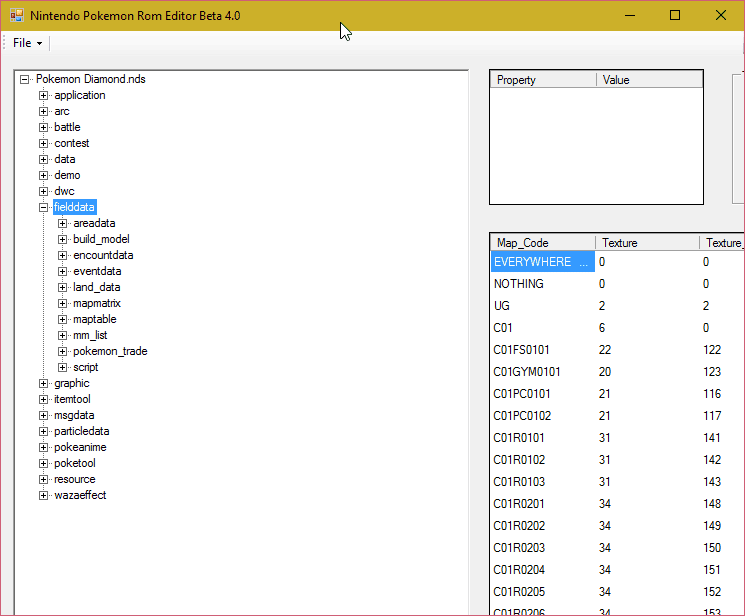Expand the dwc folder node
The width and height of the screenshot is (745, 616).
click(x=43, y=192)
